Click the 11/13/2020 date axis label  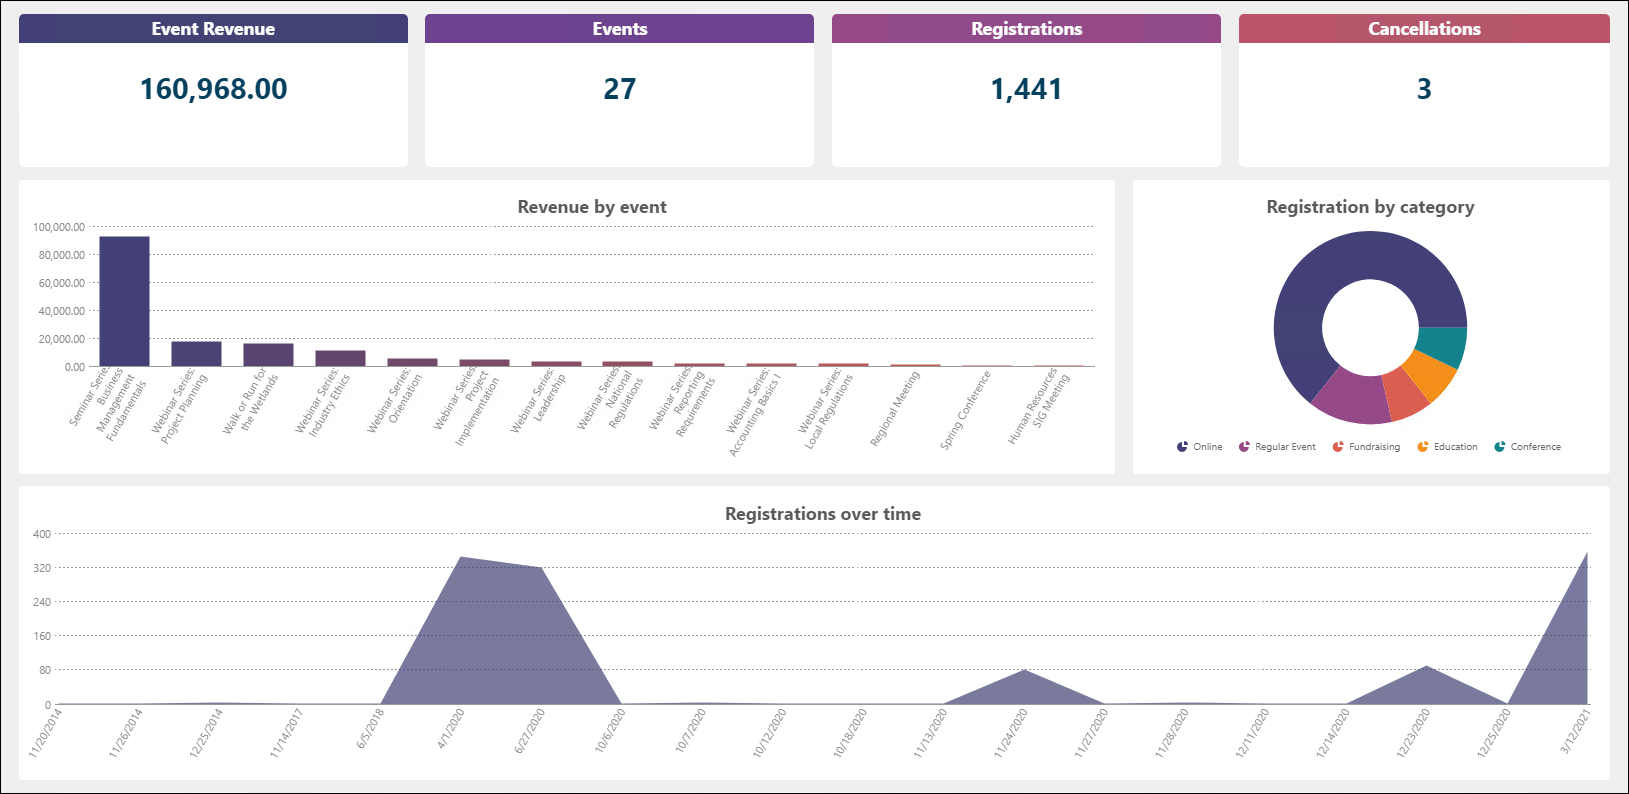coord(931,732)
